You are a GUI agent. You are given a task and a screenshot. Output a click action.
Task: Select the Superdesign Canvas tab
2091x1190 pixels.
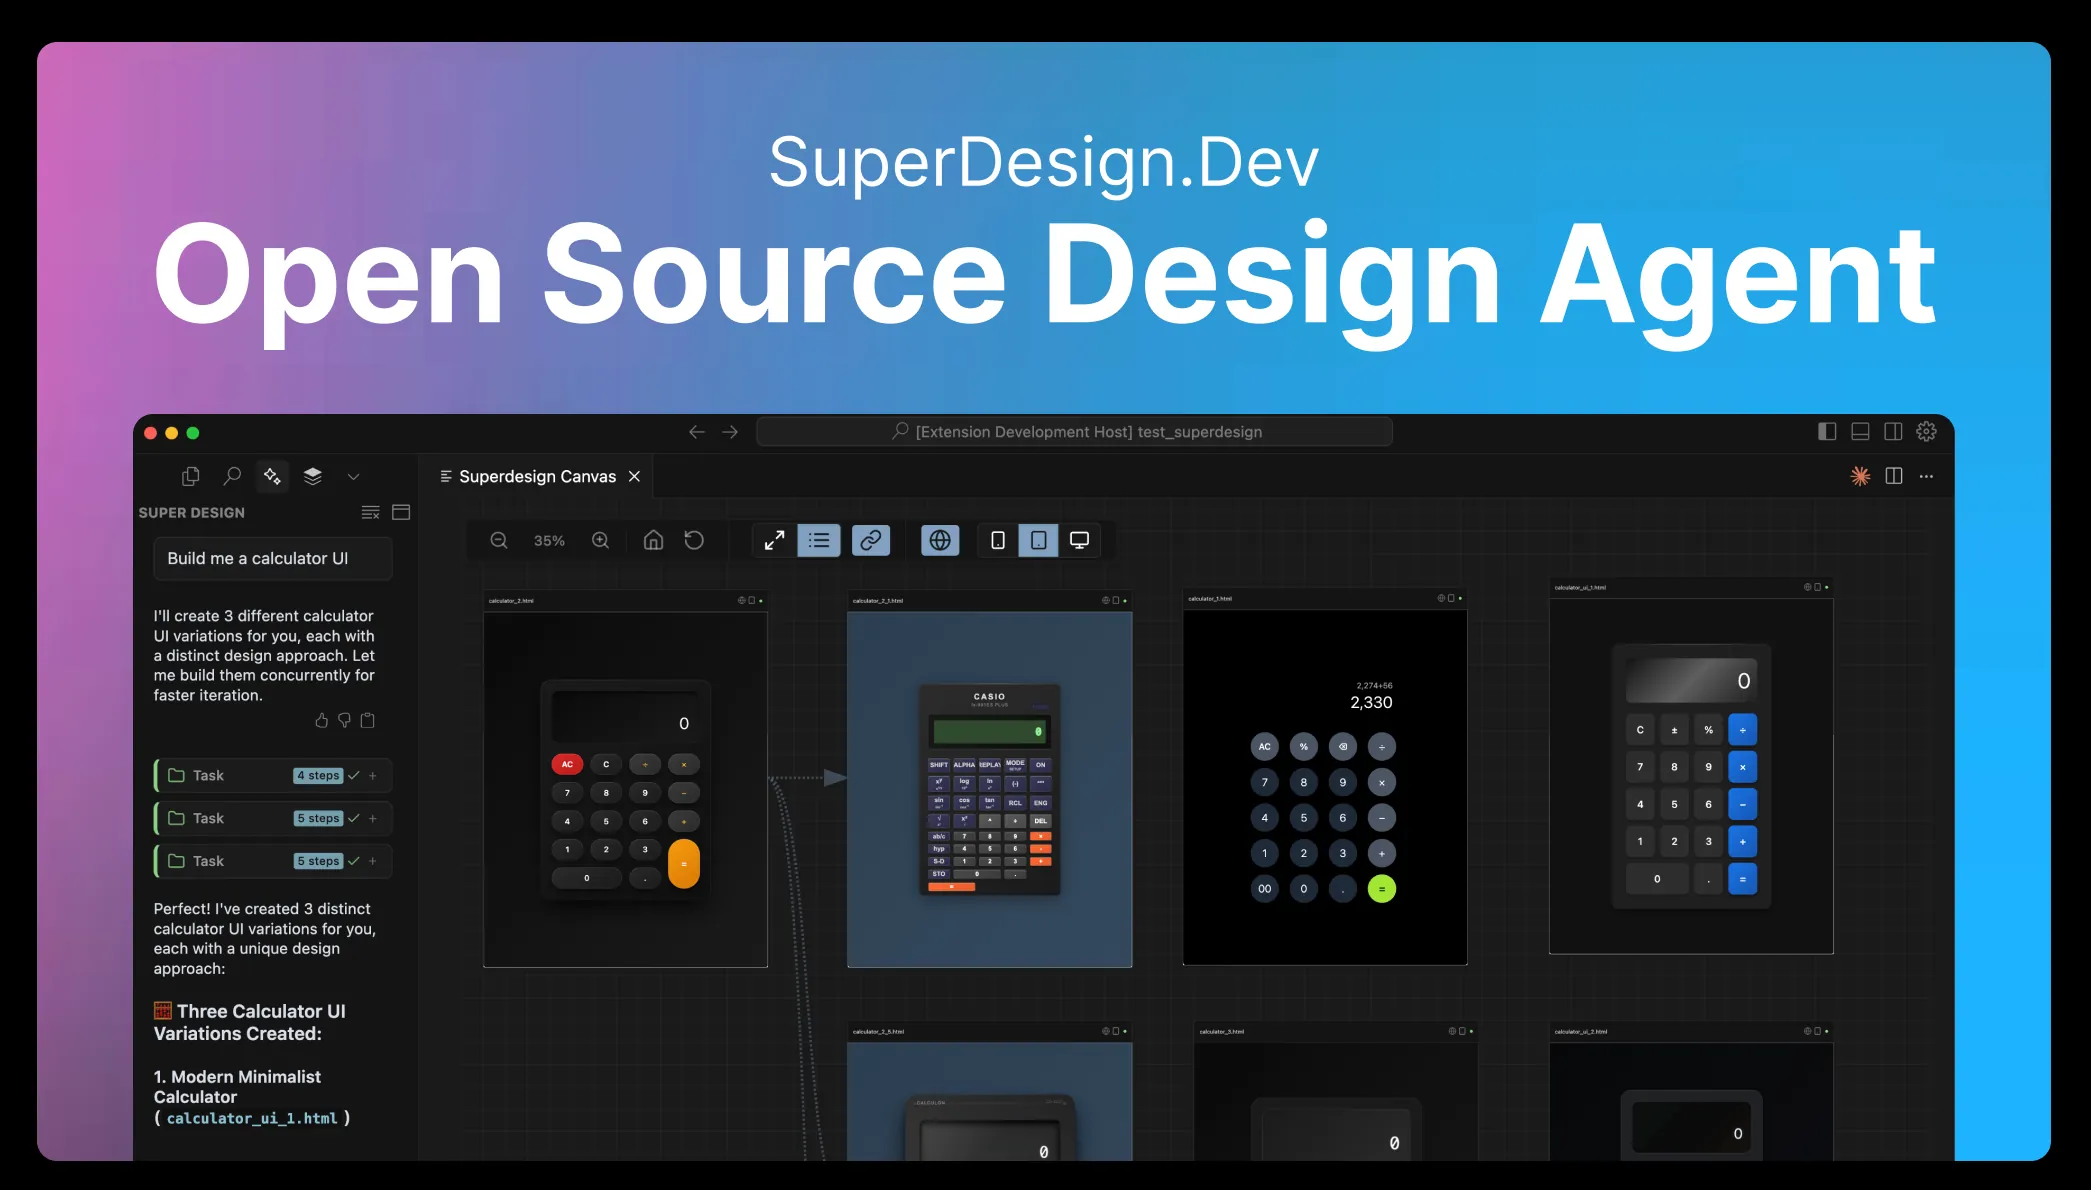[x=537, y=476]
